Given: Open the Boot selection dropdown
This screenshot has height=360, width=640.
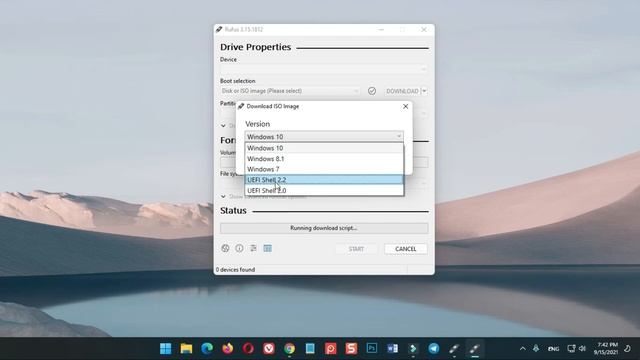Looking at the screenshot, I should (290, 91).
